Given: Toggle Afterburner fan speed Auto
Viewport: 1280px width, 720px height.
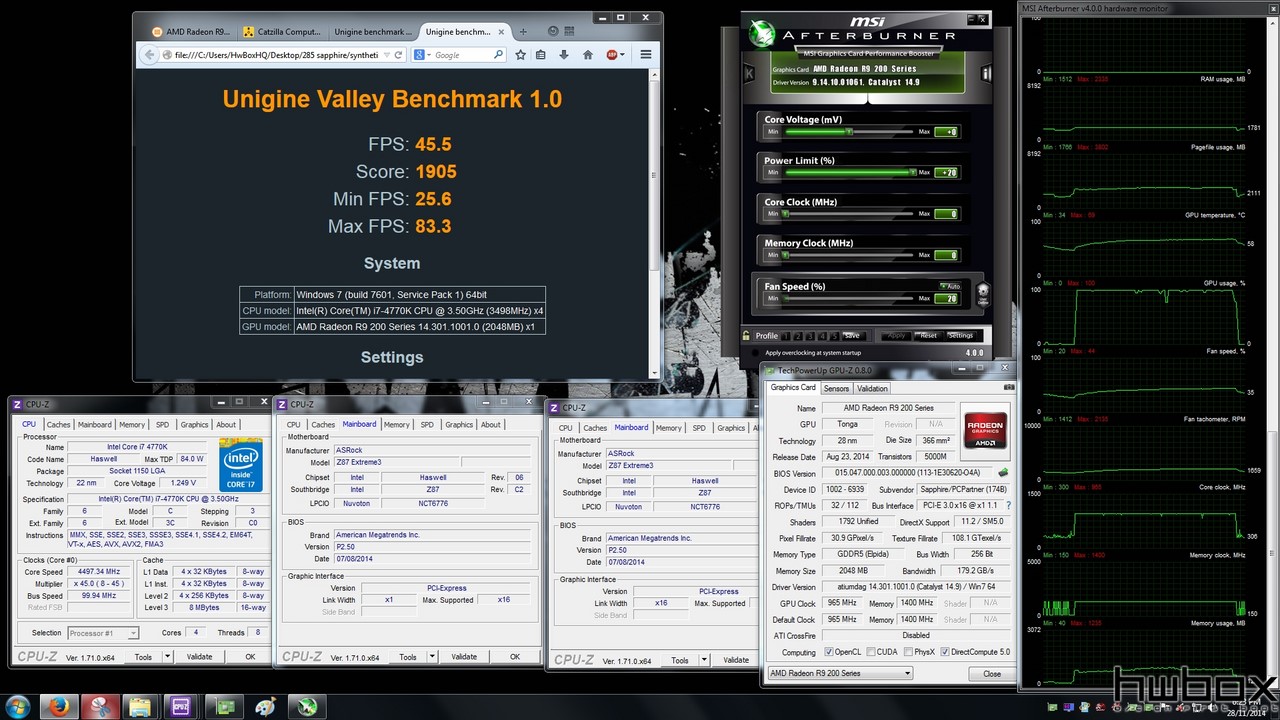Looking at the screenshot, I should point(950,286).
